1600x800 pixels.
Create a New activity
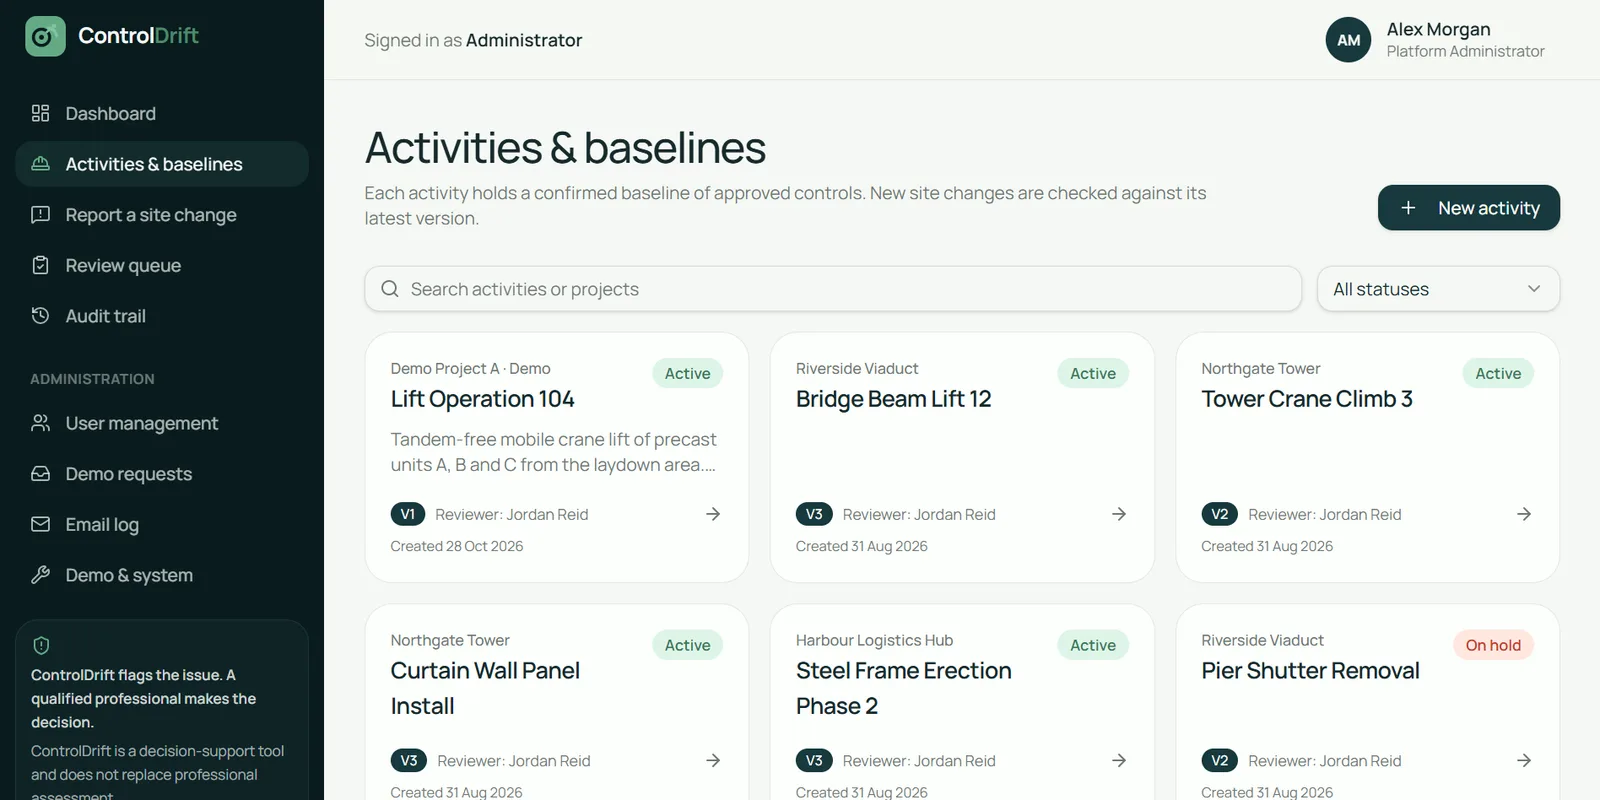tap(1469, 208)
